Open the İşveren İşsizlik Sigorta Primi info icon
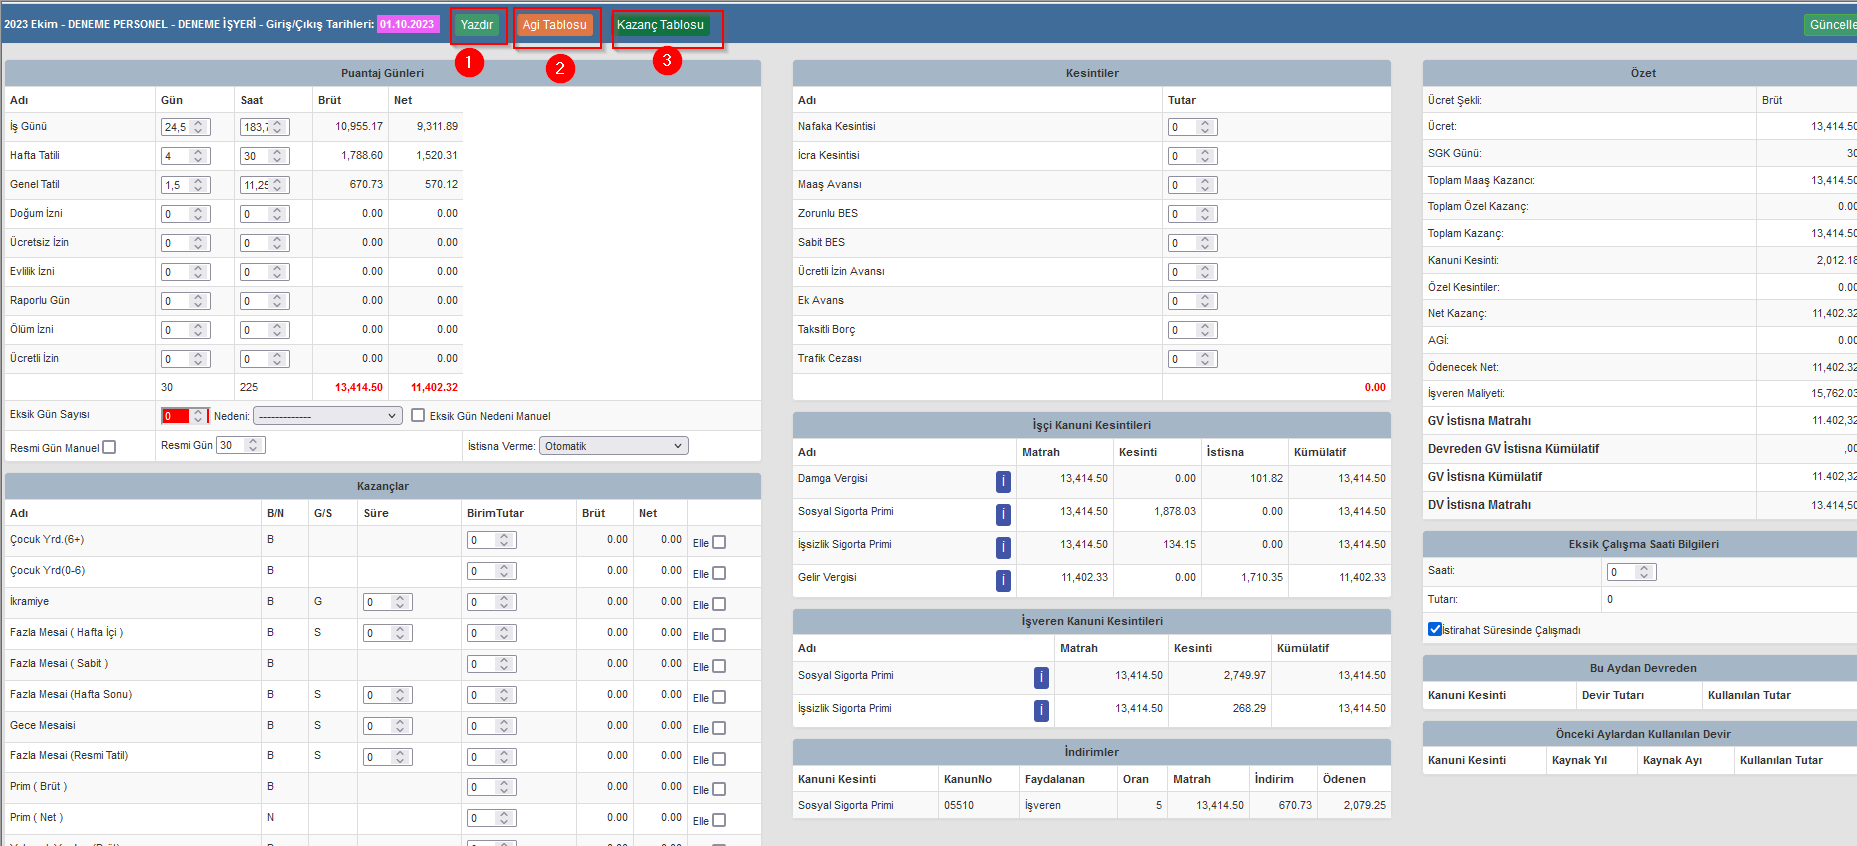The height and width of the screenshot is (846, 1857). pyautogui.click(x=1041, y=711)
